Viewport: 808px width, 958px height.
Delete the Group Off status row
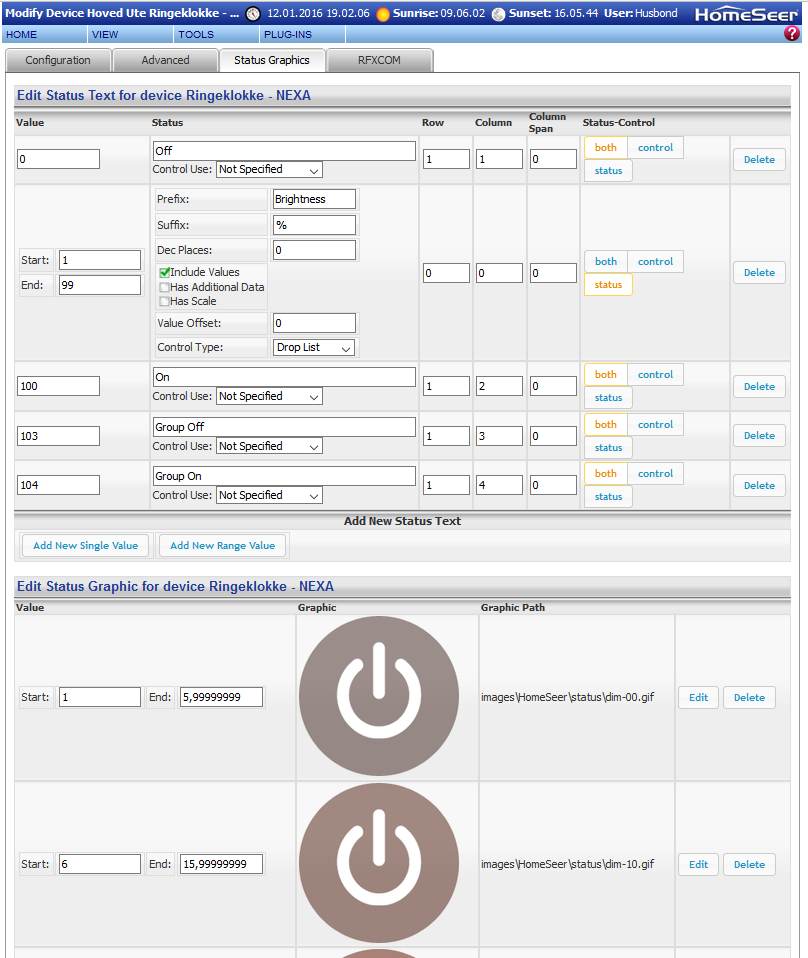point(759,436)
